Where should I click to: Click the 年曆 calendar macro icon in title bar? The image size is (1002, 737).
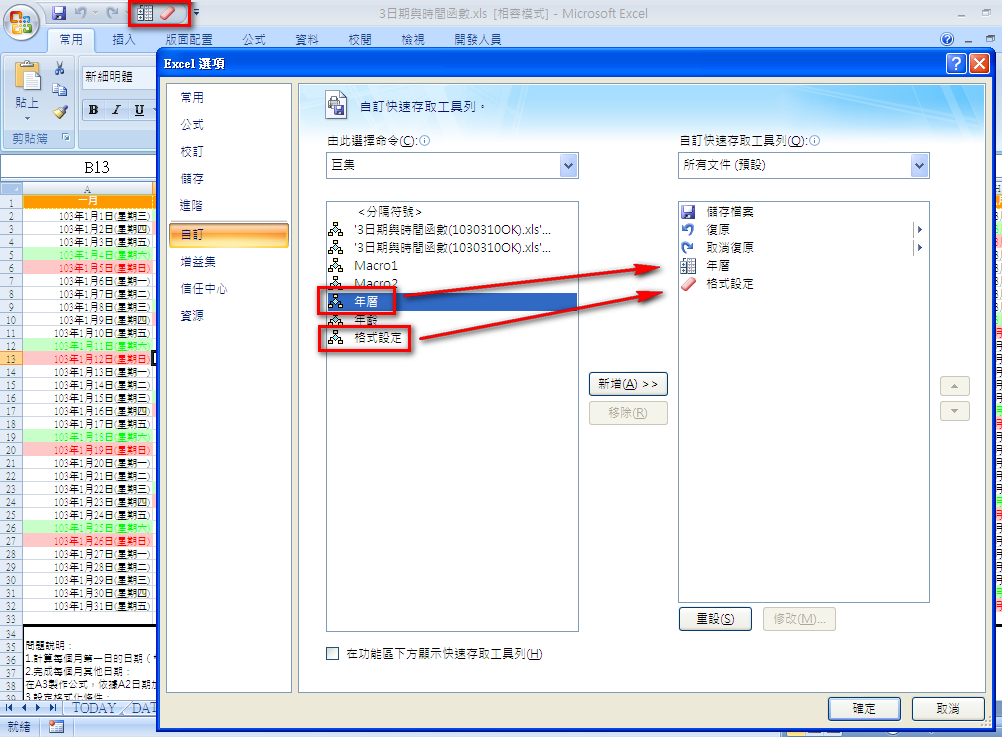(145, 13)
